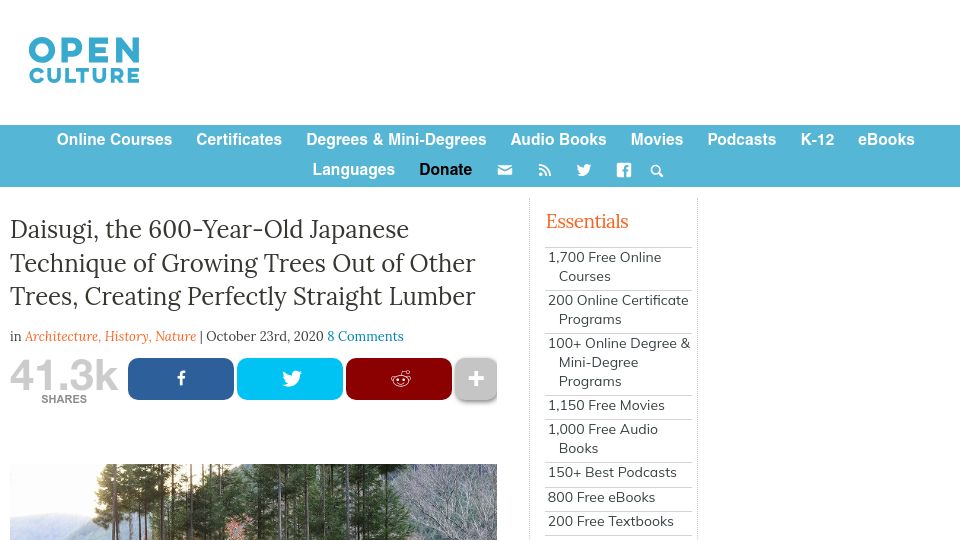
Task: Share article on Reddit button
Action: tap(399, 379)
